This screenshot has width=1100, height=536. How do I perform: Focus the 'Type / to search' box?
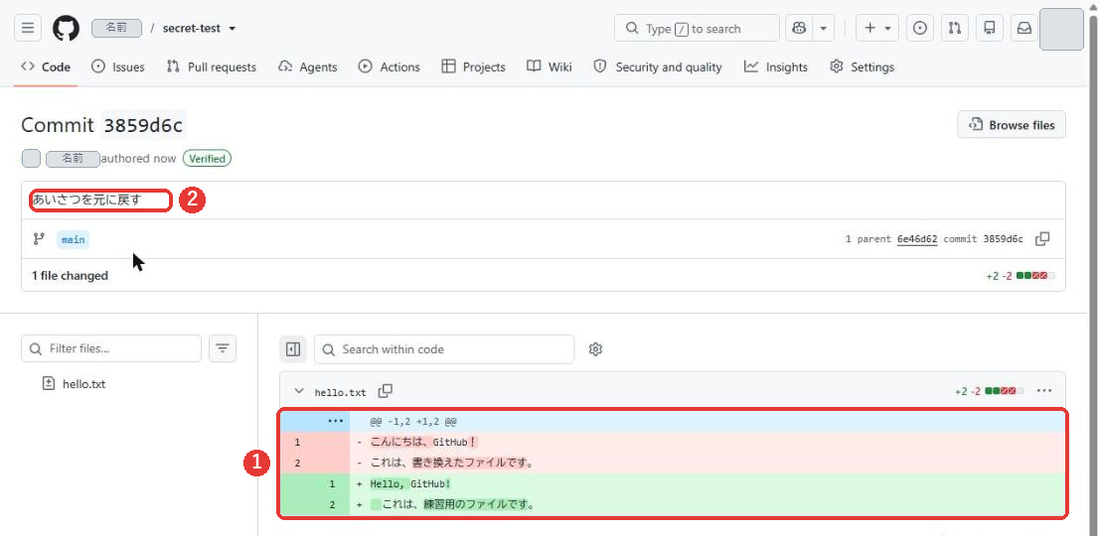697,28
